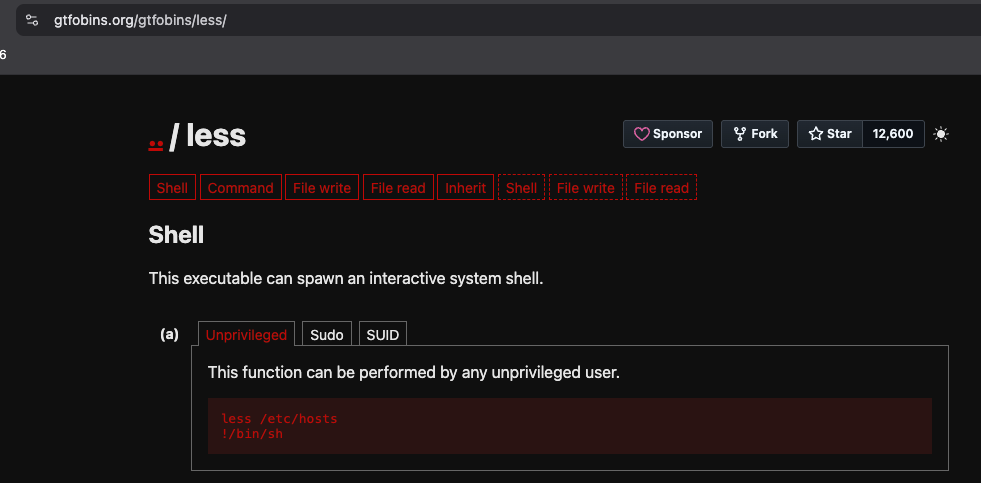The image size is (981, 483).
Task: Click the solid-bordered File read tag
Action: pos(398,188)
